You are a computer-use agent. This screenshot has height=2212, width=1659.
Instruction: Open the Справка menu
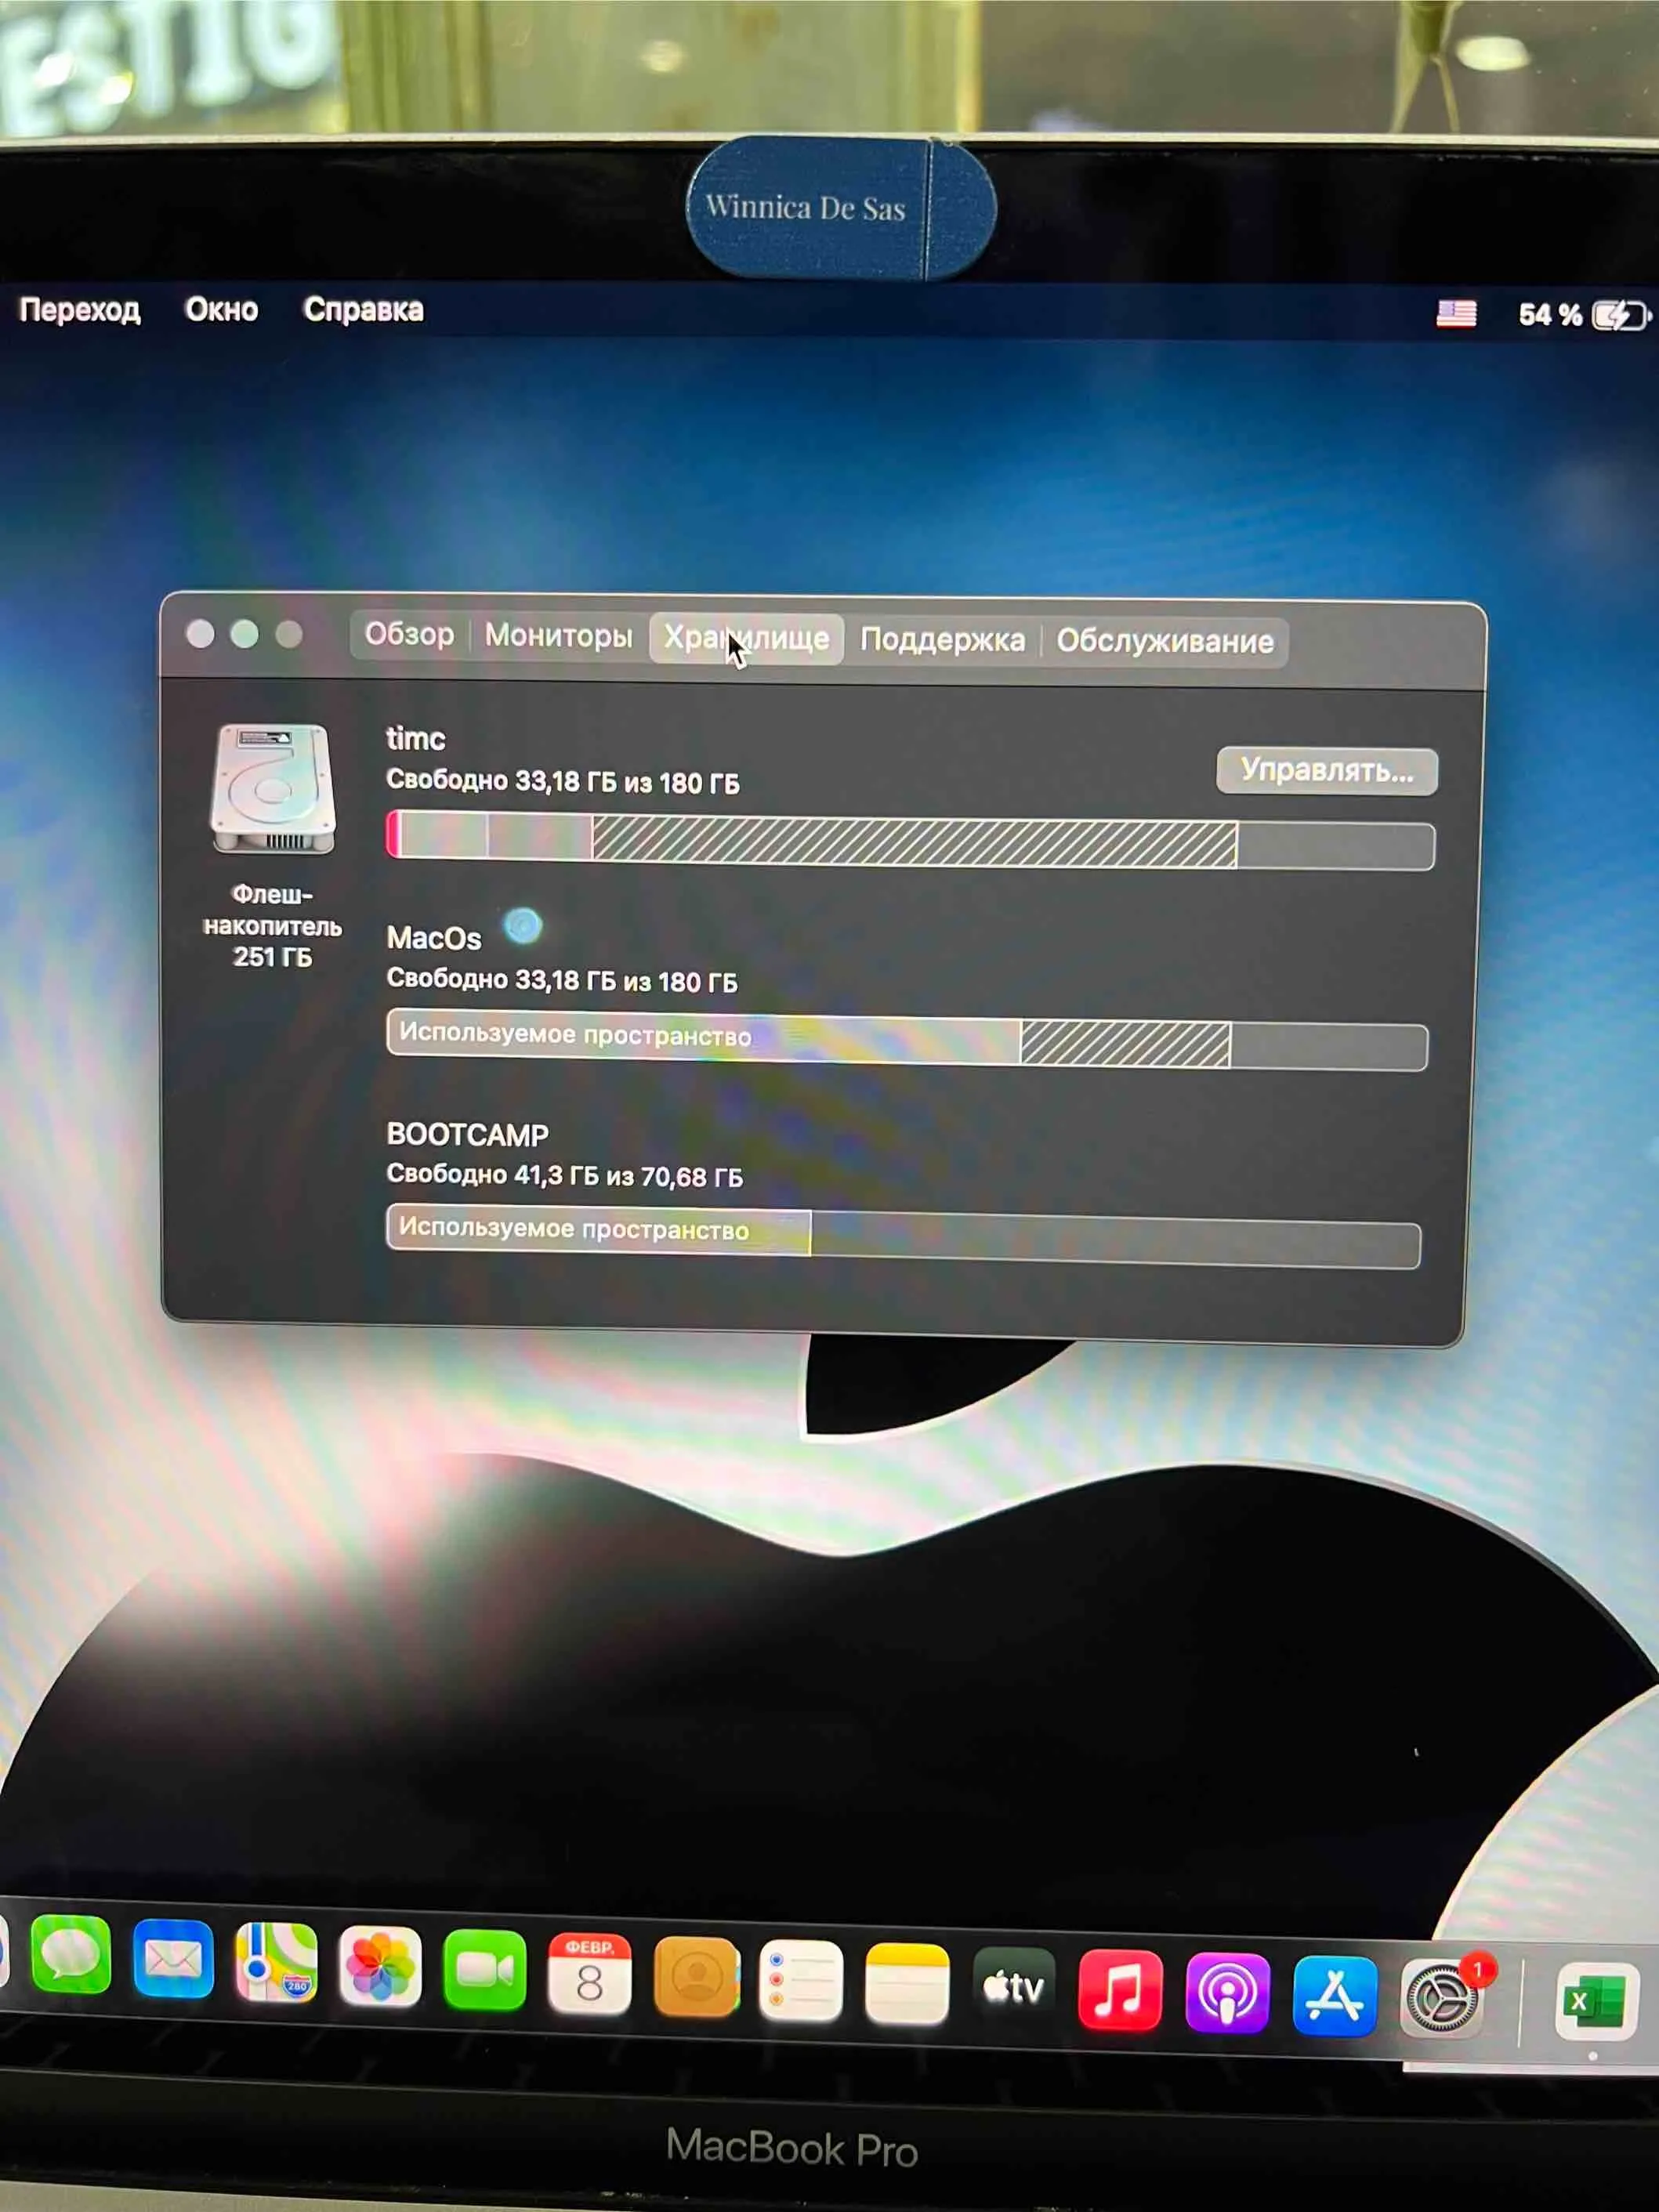[x=363, y=310]
